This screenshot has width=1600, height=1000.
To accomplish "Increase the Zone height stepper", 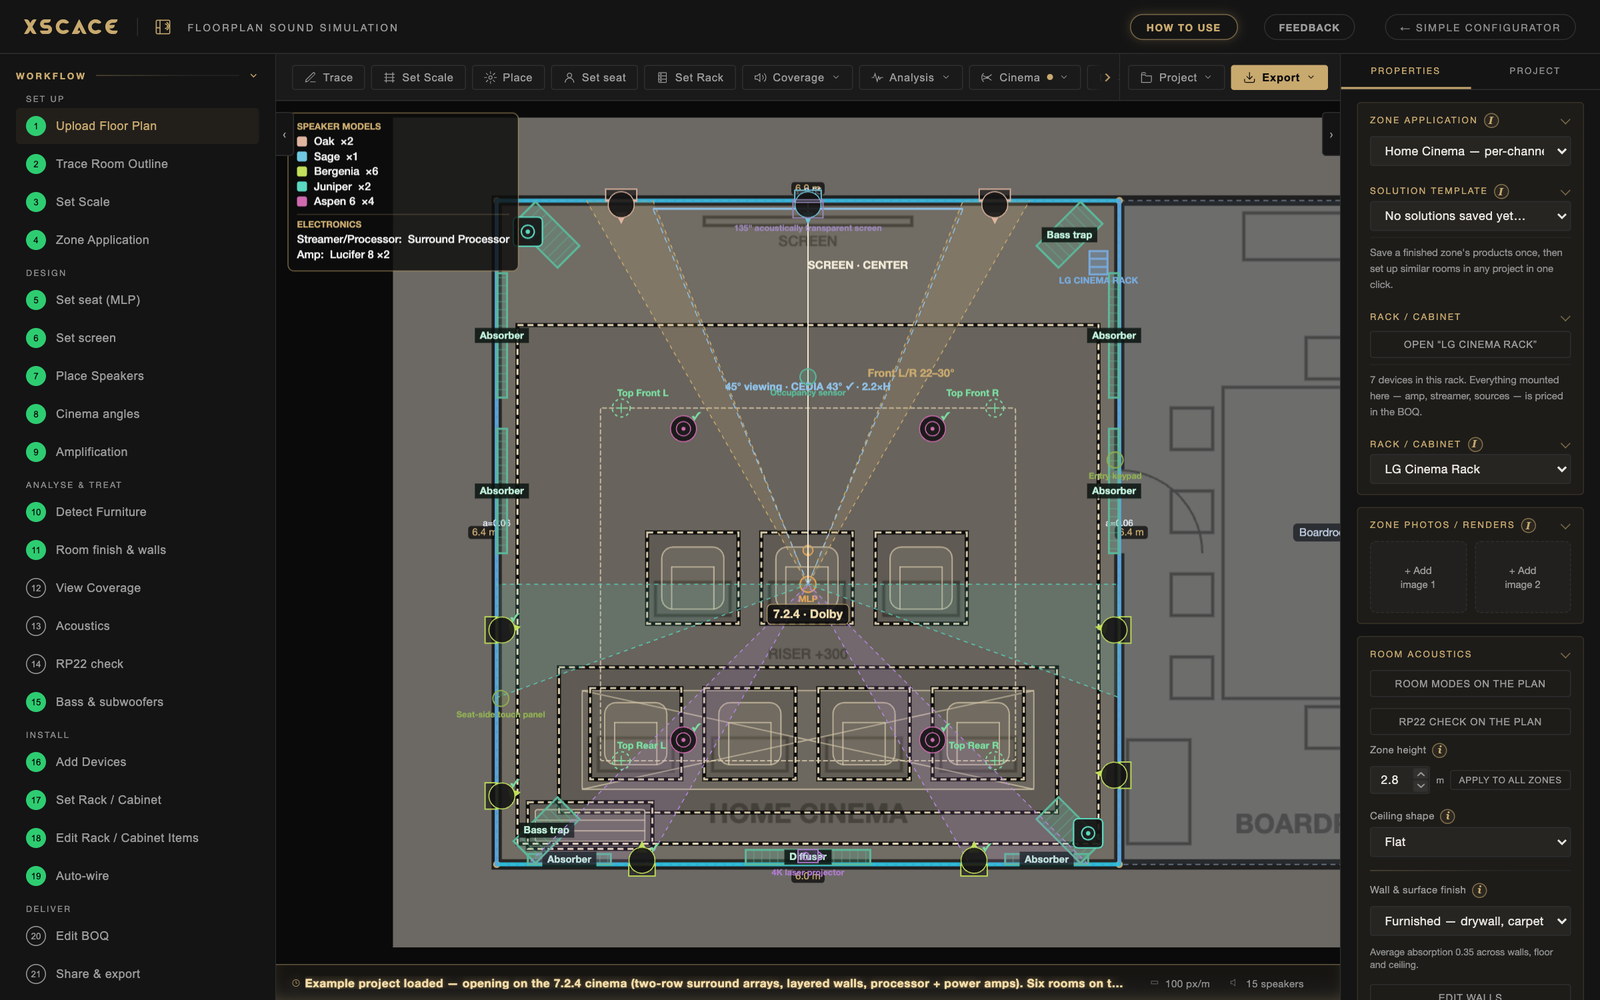I will 1421,774.
